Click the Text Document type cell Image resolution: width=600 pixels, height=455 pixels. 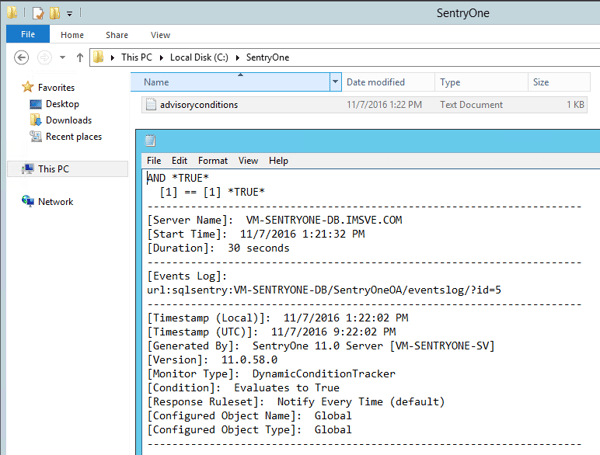[x=471, y=105]
